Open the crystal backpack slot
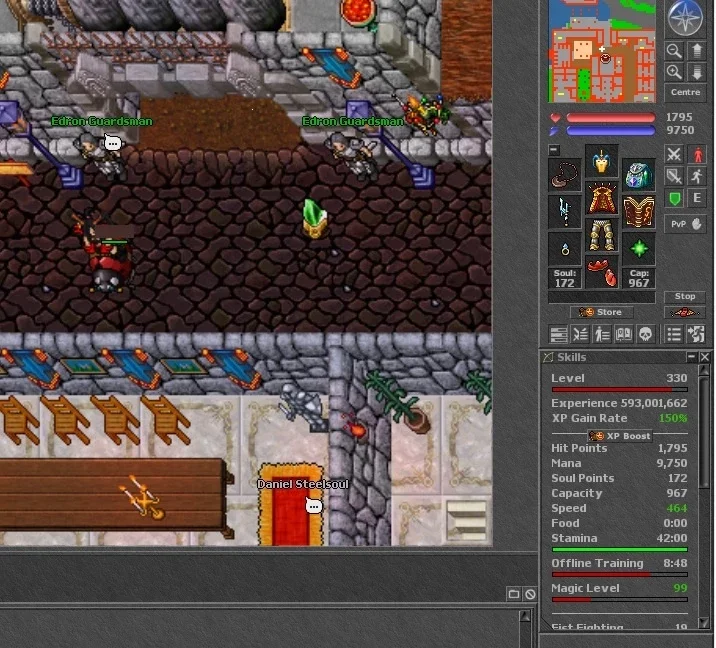 [x=639, y=175]
